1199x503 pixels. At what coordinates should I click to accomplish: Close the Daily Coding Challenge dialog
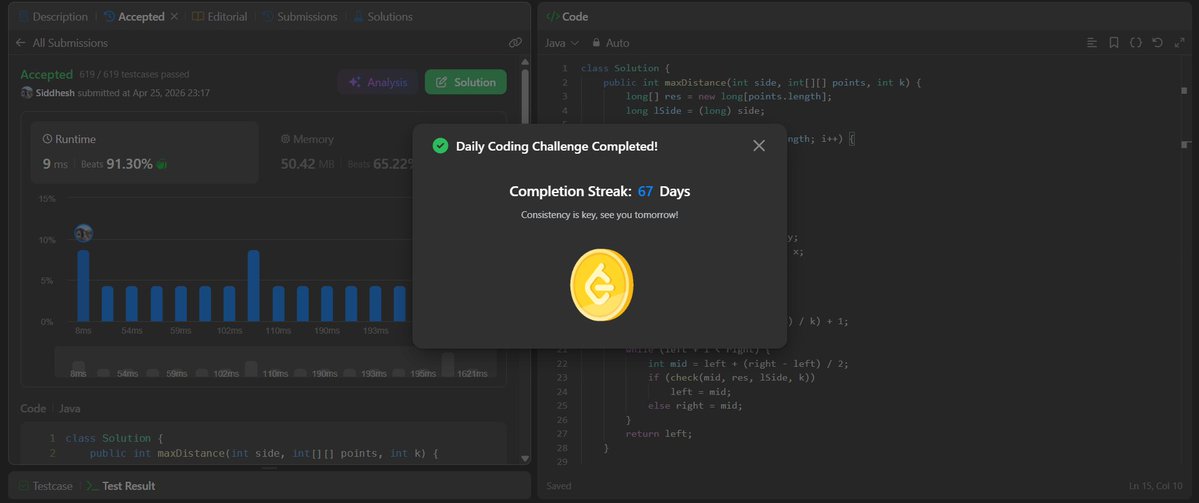click(759, 146)
